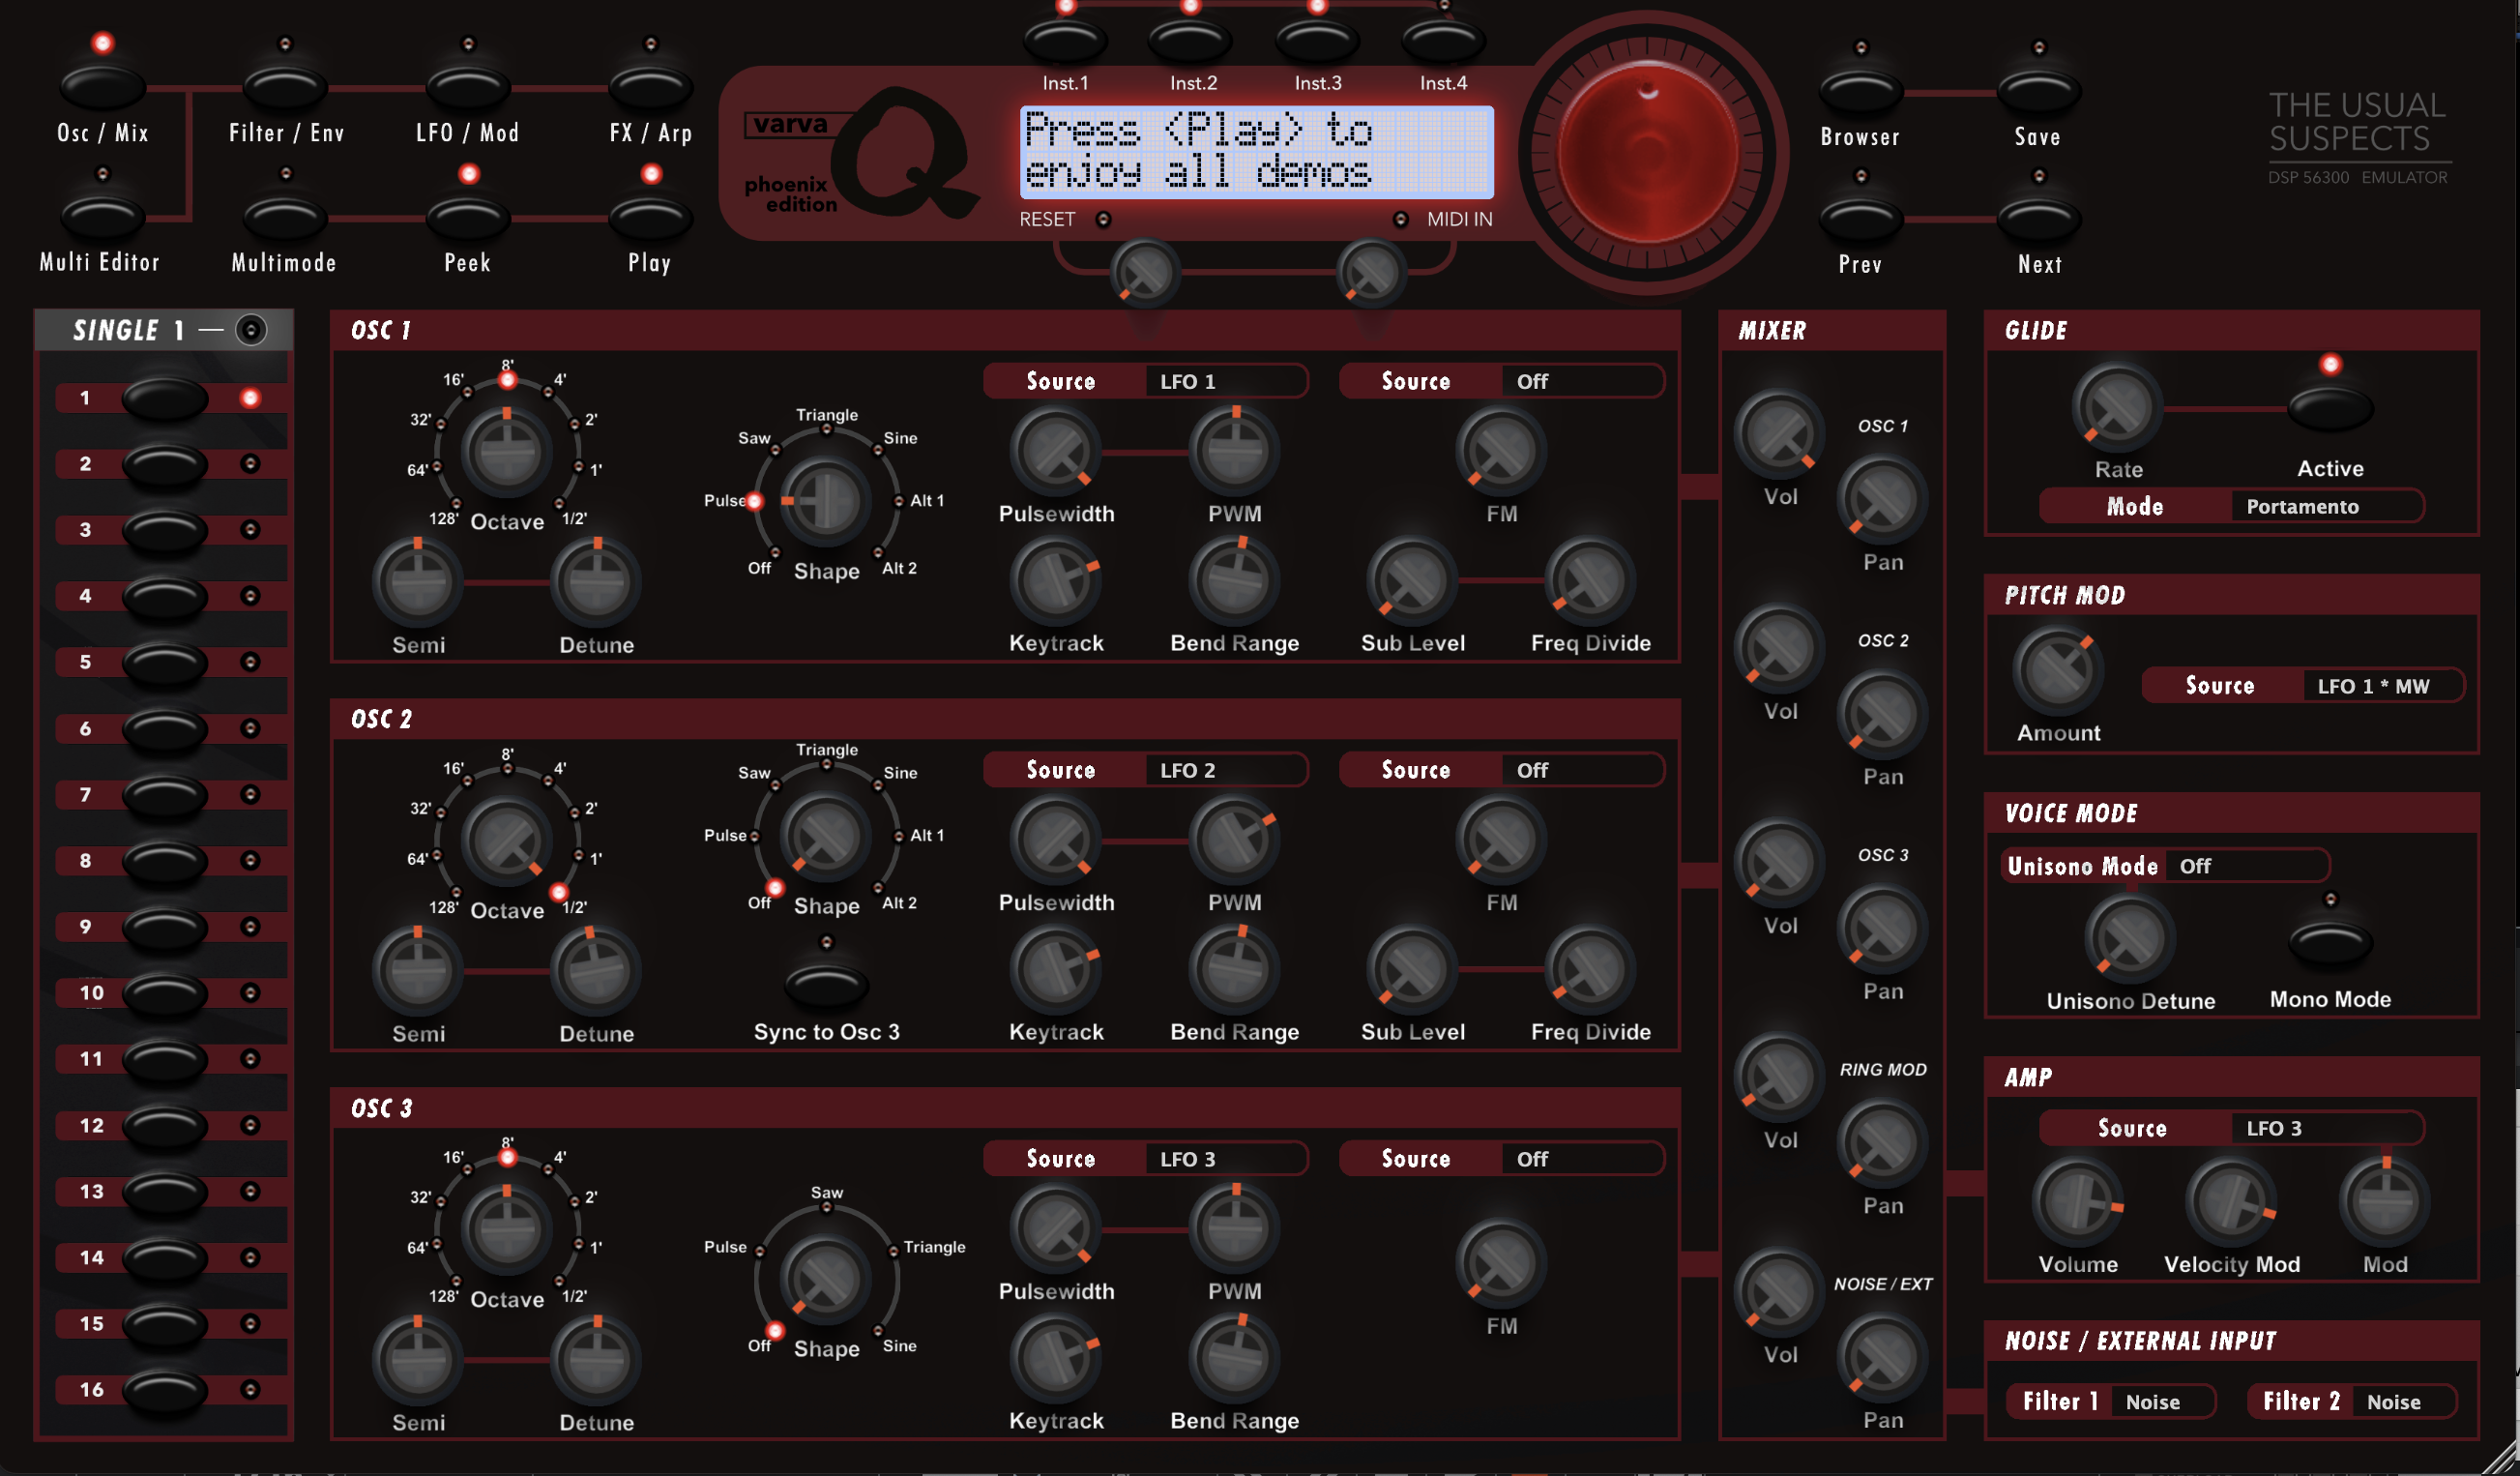Switch to the FX / Arp page
Viewport: 2520px width, 1476px height.
pos(650,88)
